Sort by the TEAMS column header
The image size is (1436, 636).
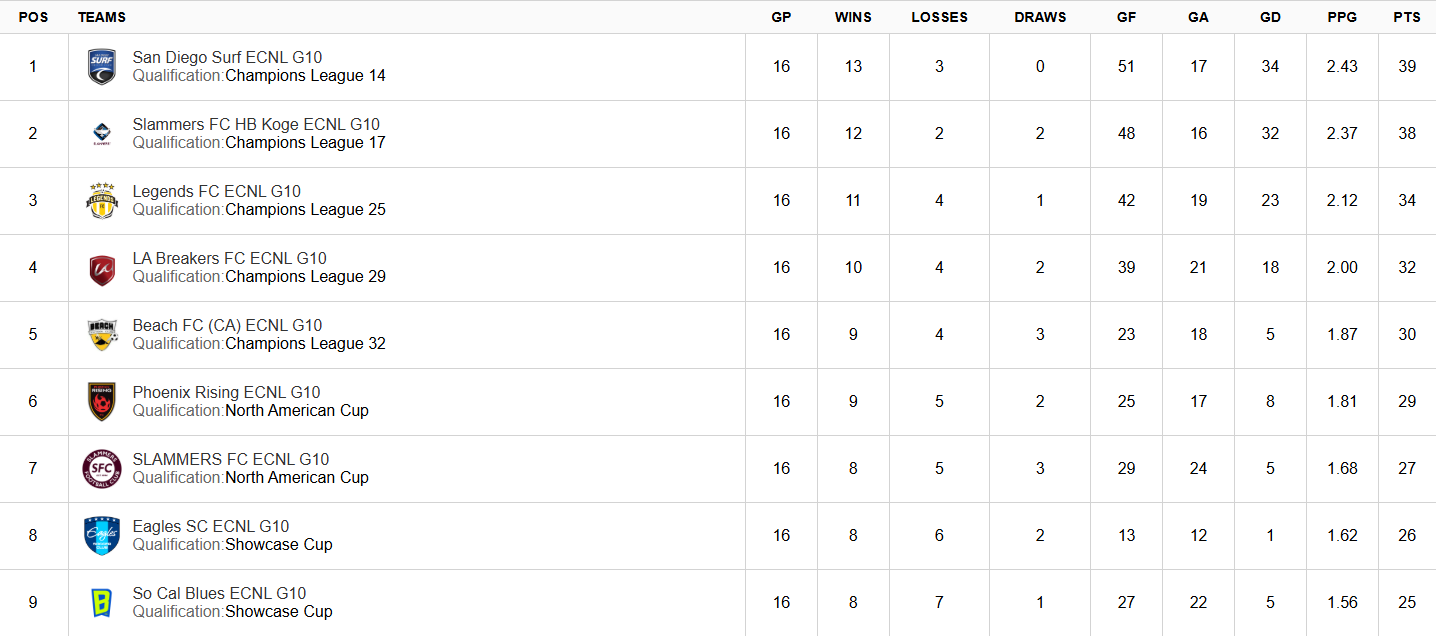click(101, 17)
